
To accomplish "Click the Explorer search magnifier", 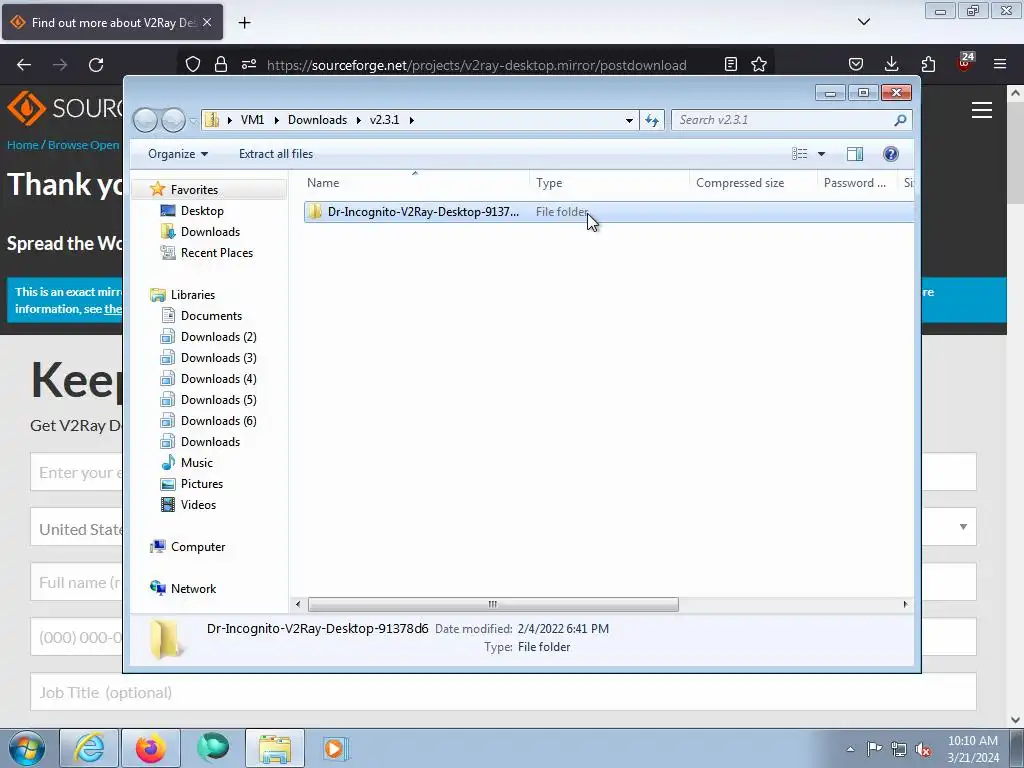I will [900, 120].
